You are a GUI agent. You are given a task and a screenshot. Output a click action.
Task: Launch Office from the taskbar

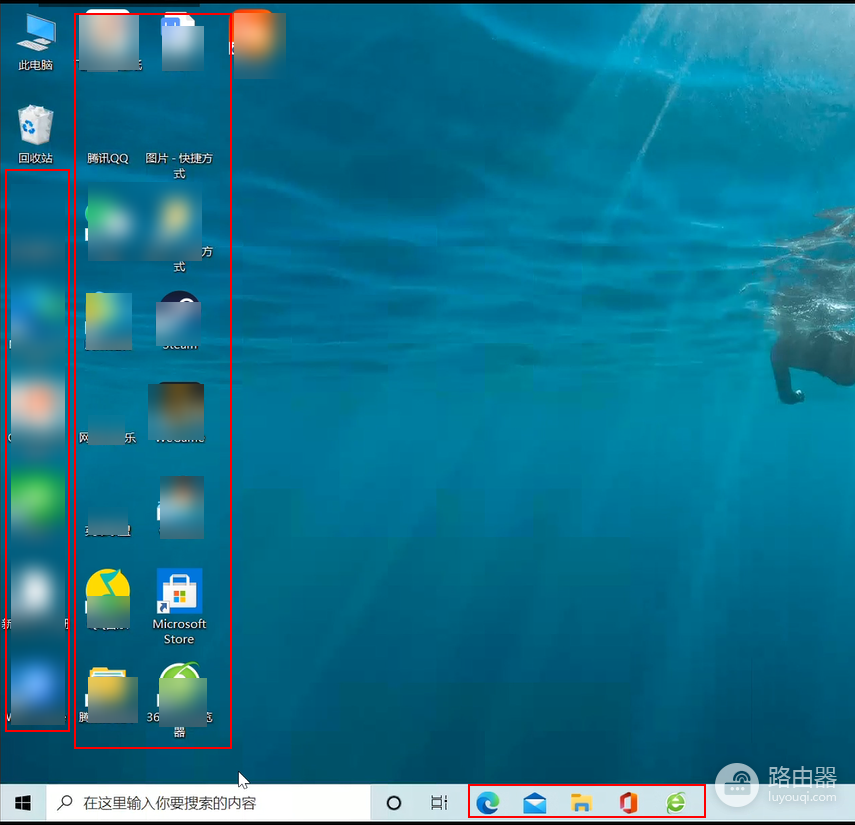pyautogui.click(x=628, y=803)
